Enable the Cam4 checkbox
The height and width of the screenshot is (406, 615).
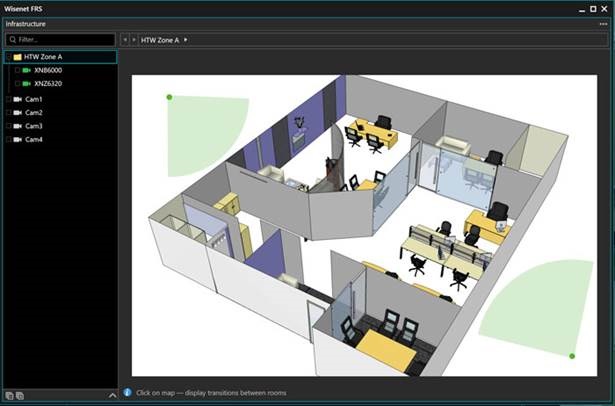[x=8, y=139]
